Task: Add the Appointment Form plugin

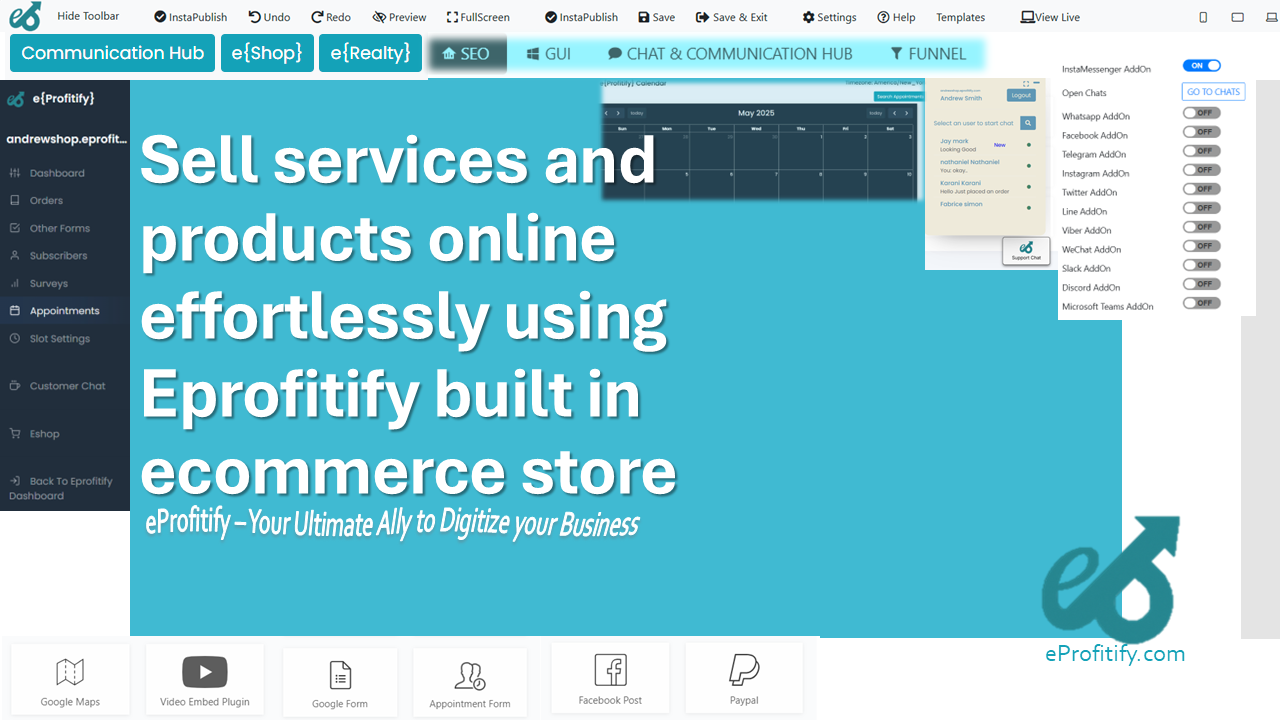Action: click(470, 682)
